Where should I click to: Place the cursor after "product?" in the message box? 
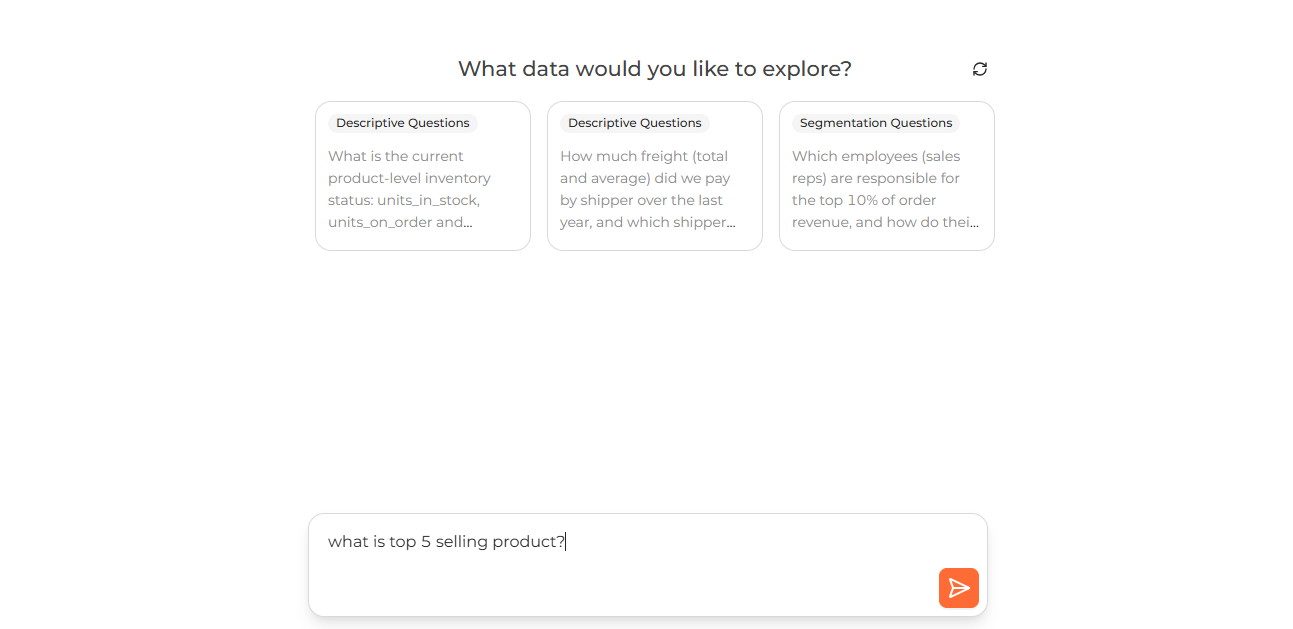click(566, 542)
